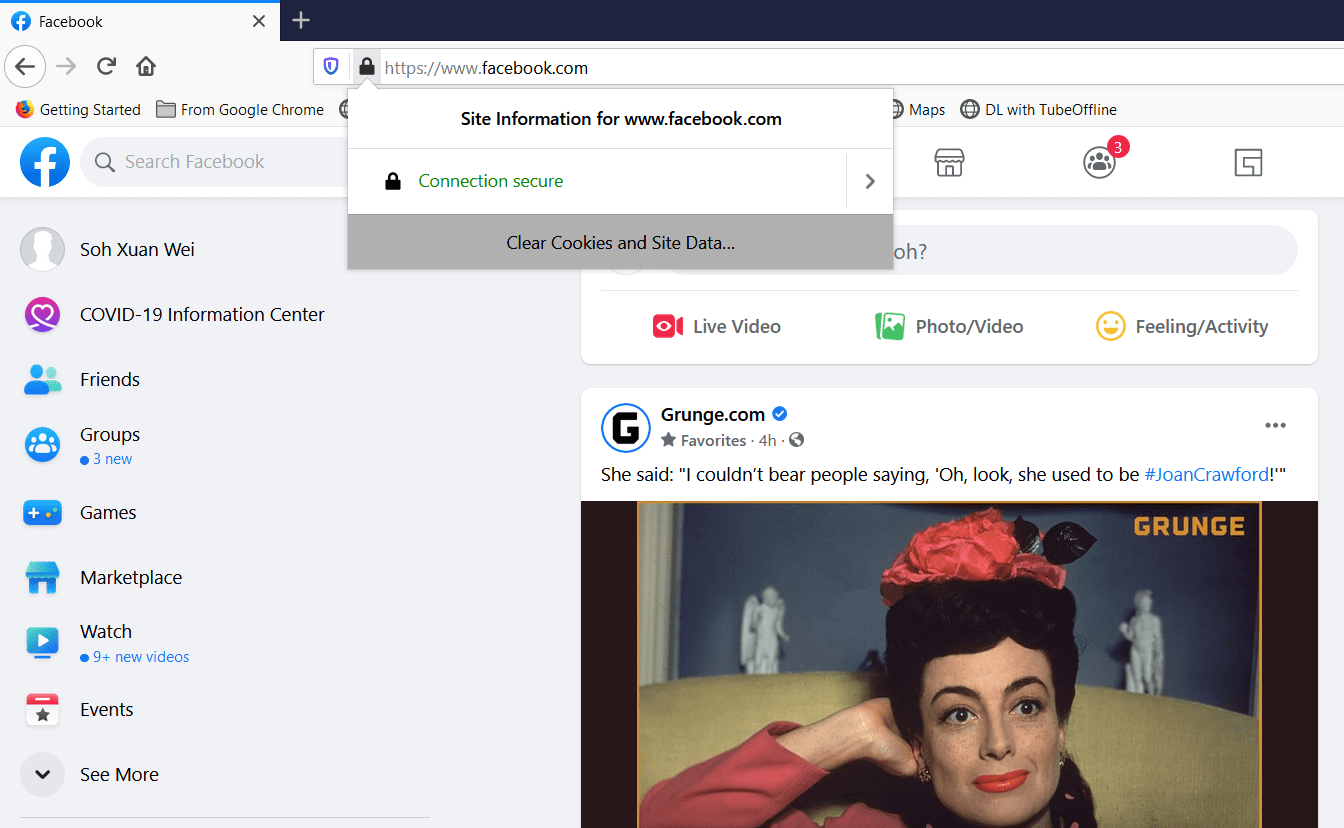Click the 3 new text under Groups
The height and width of the screenshot is (828, 1344).
112,459
